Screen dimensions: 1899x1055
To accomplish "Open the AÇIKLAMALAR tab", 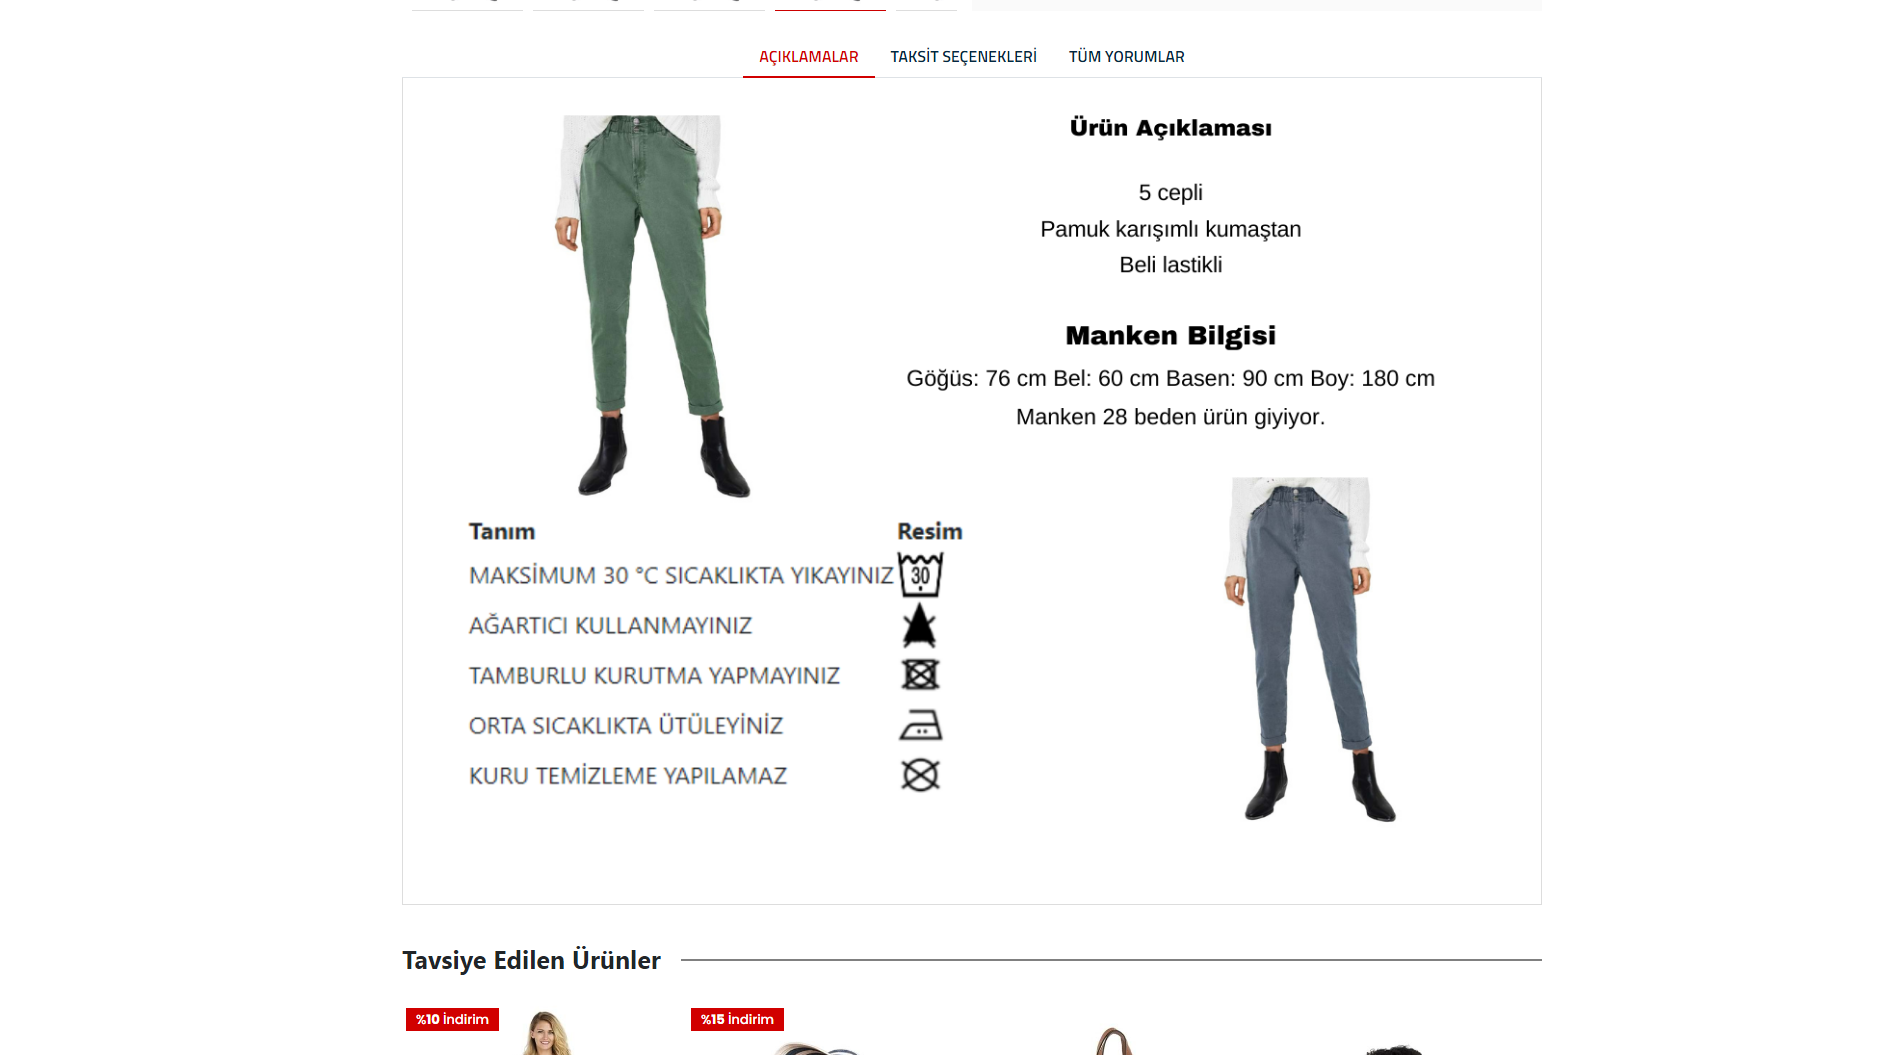I will (x=808, y=57).
